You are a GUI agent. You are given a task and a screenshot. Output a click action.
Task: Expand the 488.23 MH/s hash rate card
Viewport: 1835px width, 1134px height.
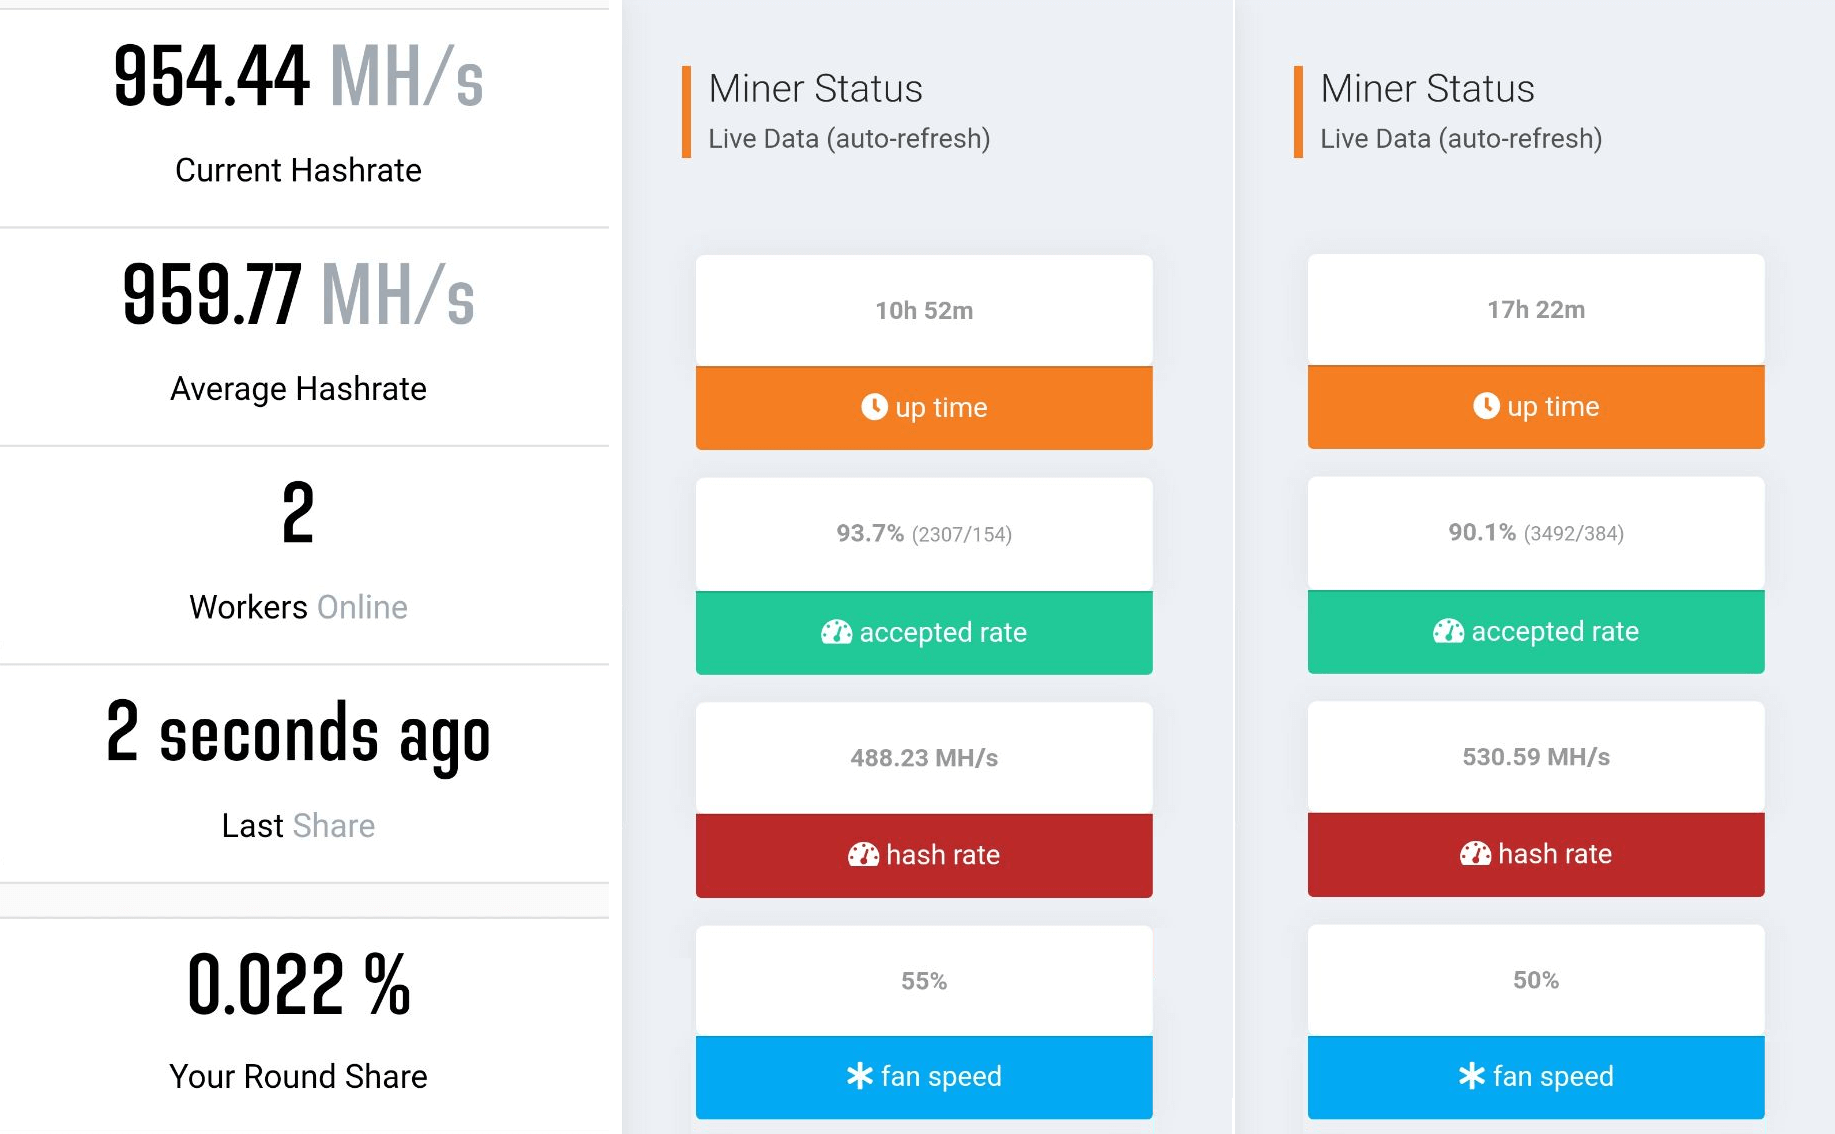pyautogui.click(x=922, y=757)
